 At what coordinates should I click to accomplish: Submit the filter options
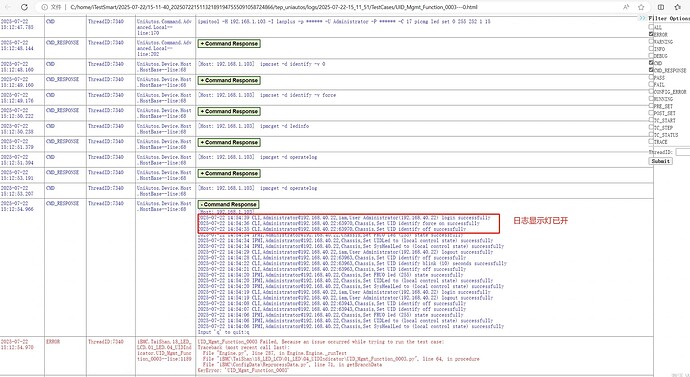tap(661, 161)
